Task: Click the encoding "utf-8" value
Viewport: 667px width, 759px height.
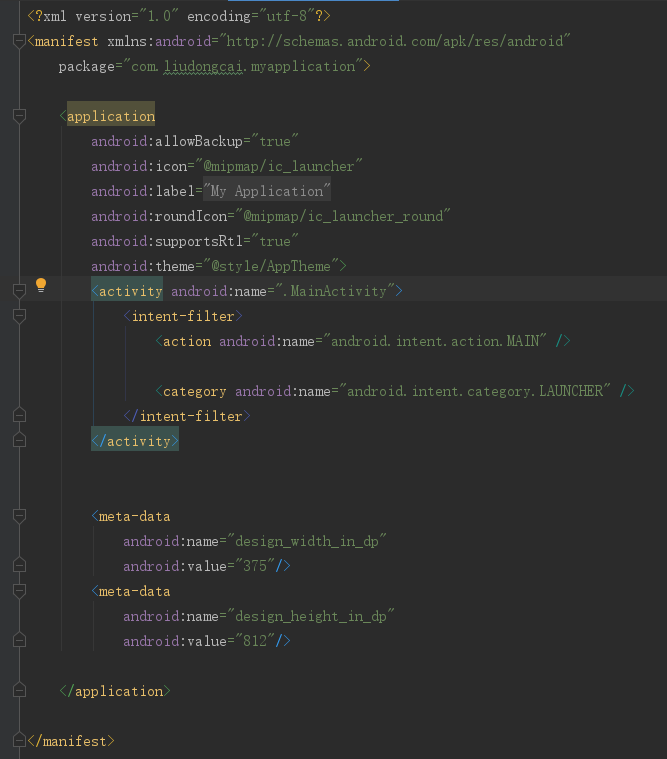Action: point(287,16)
